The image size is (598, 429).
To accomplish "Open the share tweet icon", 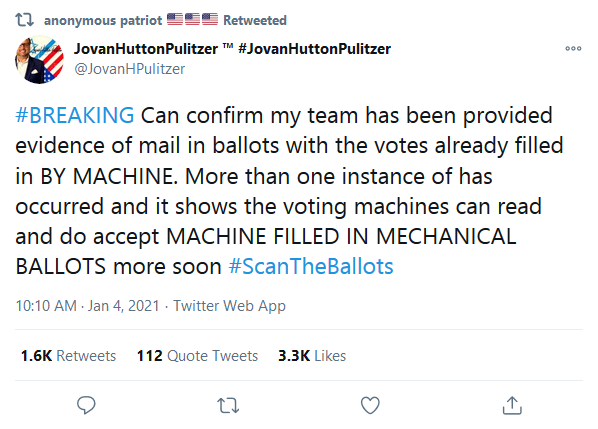I will [x=512, y=405].
